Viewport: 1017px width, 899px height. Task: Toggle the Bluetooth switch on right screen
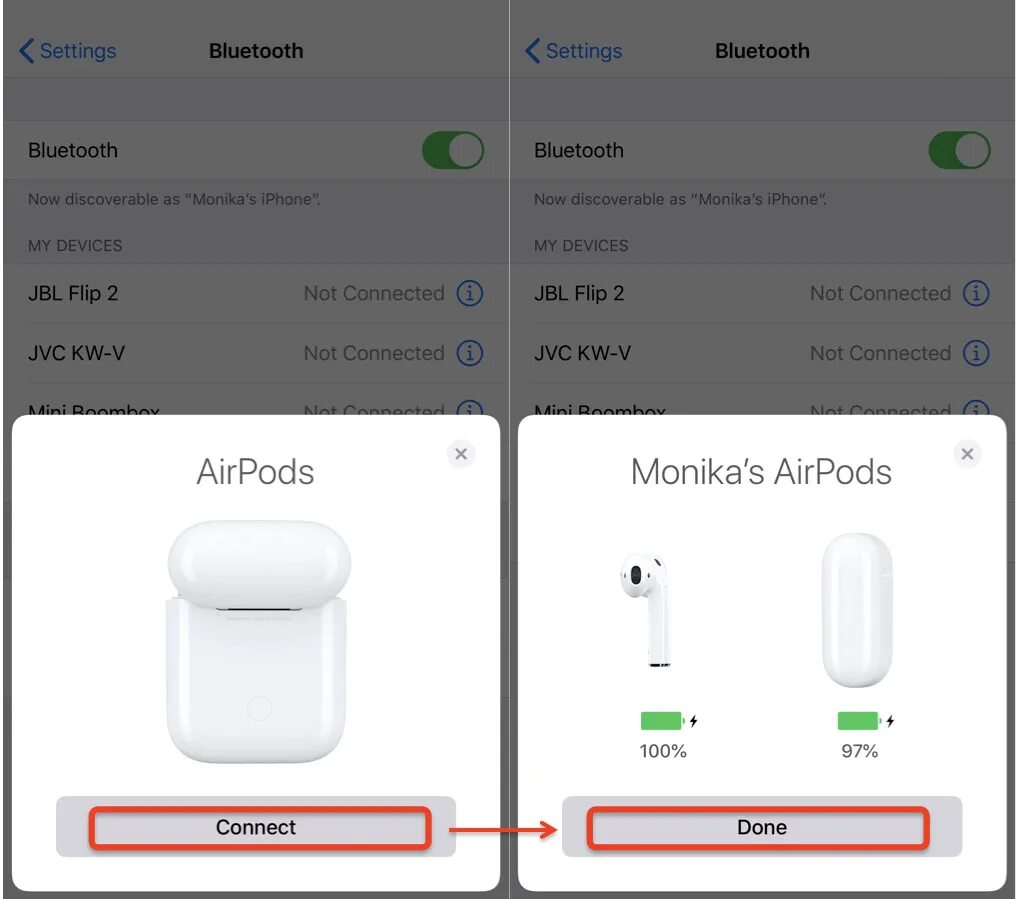pyautogui.click(x=959, y=150)
